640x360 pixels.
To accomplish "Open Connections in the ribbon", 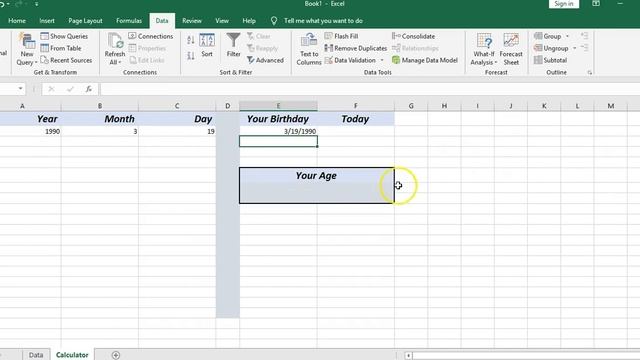I will click(151, 36).
